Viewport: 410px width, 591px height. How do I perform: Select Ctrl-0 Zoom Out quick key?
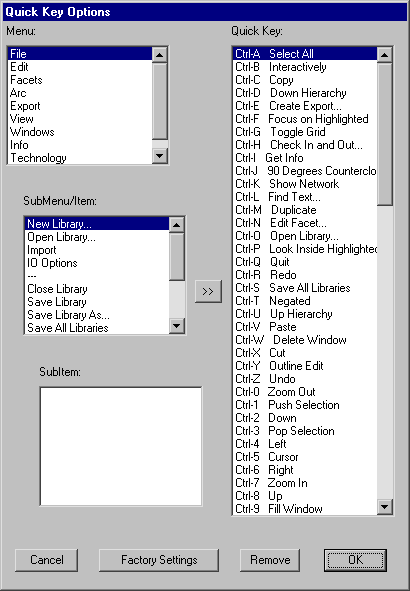305,392
